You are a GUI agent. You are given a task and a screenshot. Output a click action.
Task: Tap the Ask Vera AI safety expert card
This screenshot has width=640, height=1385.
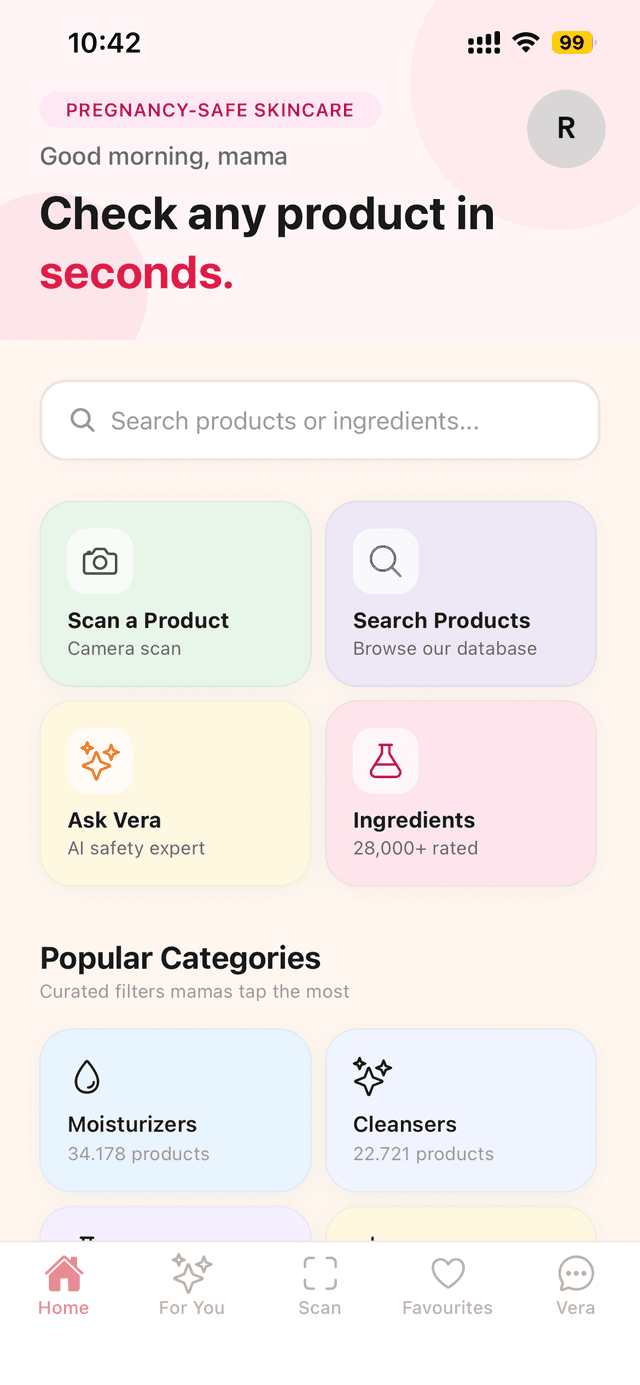click(x=176, y=793)
